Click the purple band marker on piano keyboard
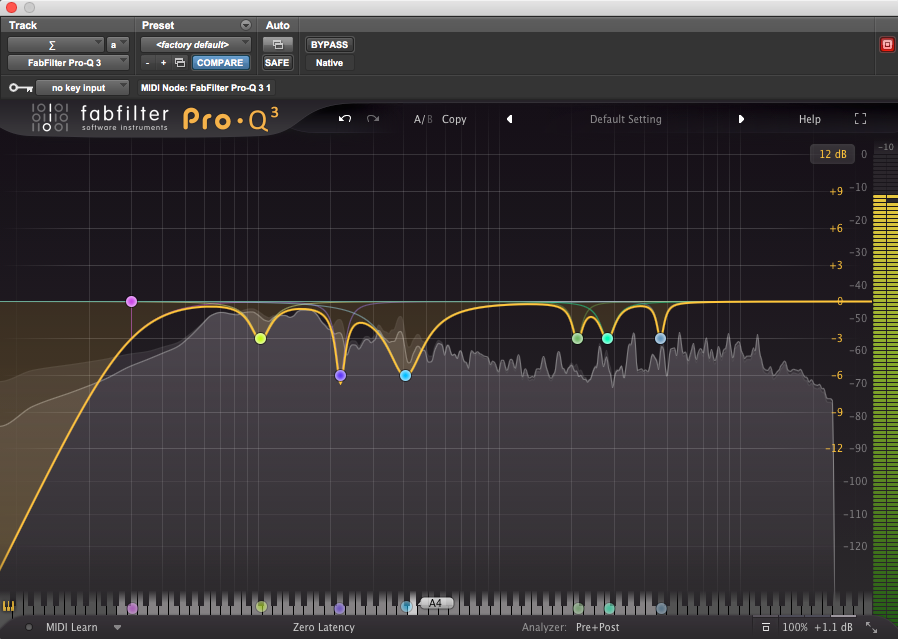 (x=340, y=608)
